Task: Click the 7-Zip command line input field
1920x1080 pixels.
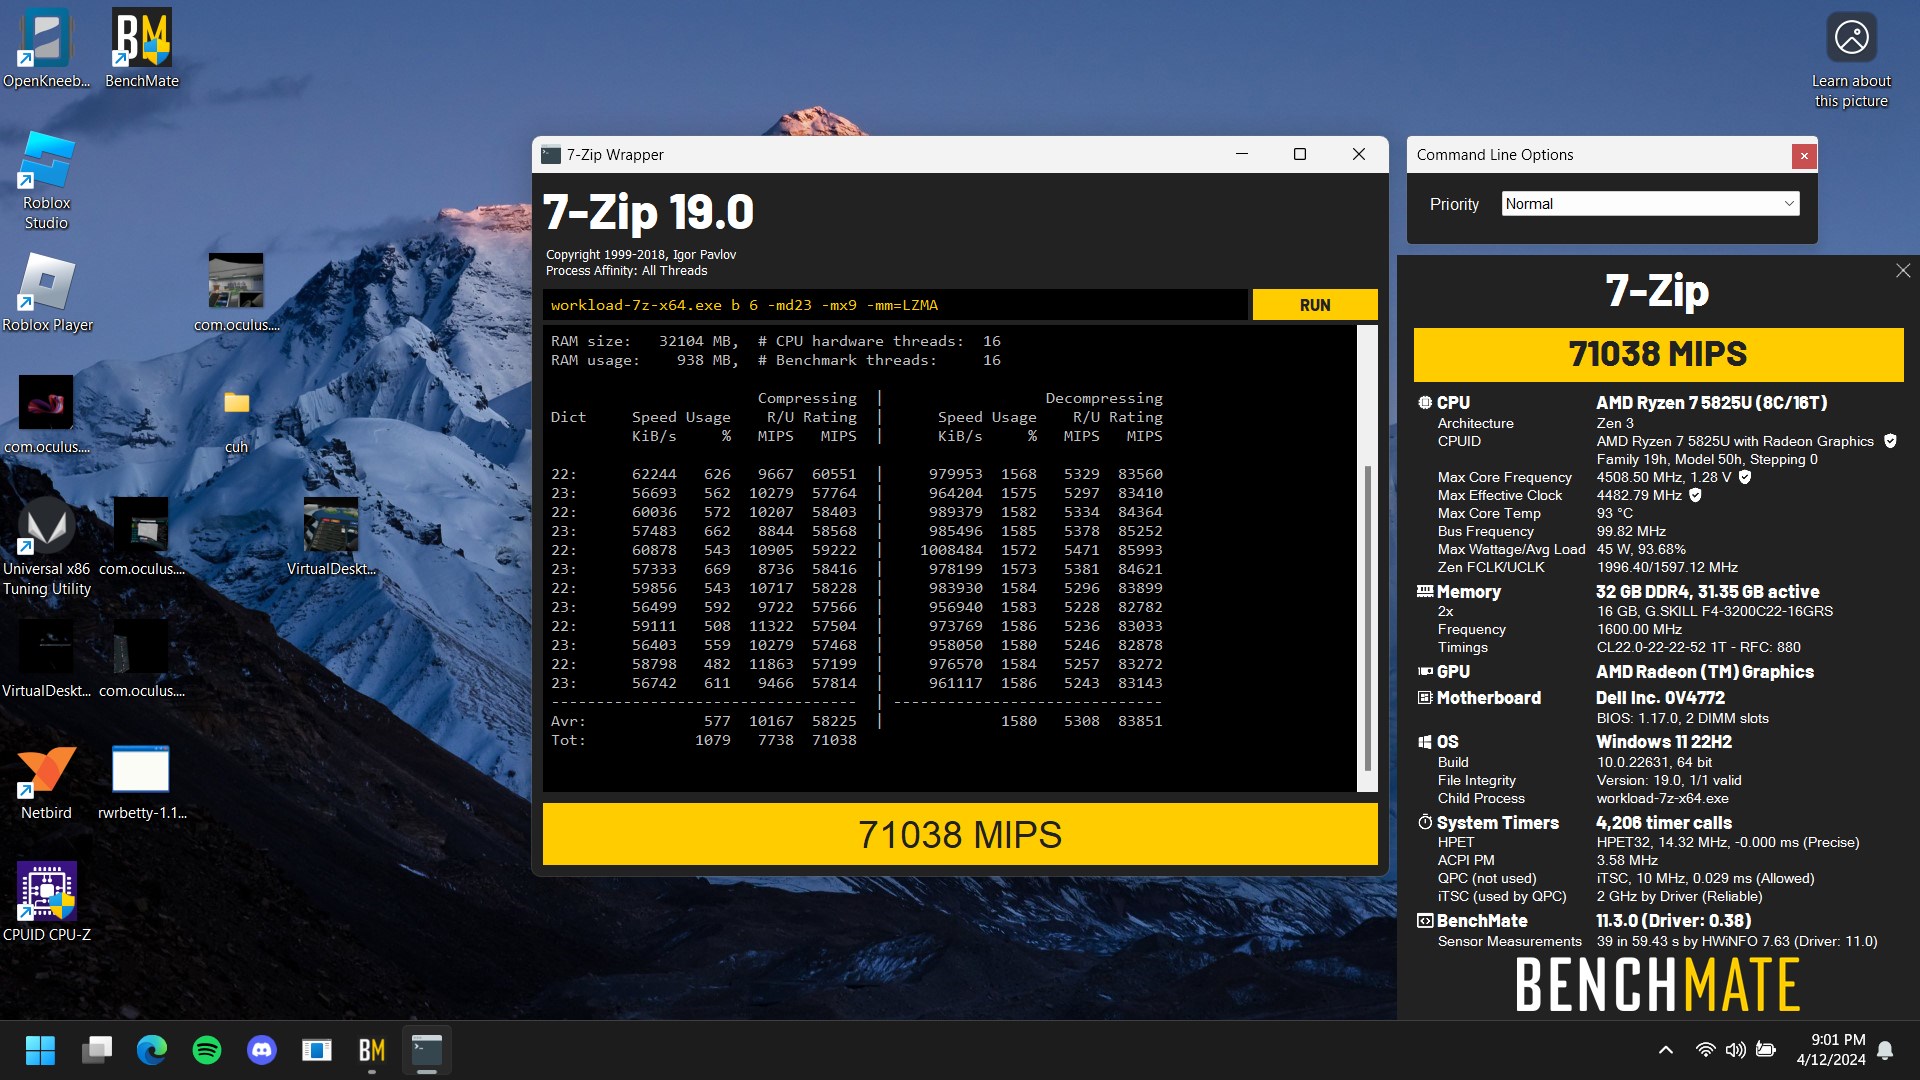Action: 895,305
